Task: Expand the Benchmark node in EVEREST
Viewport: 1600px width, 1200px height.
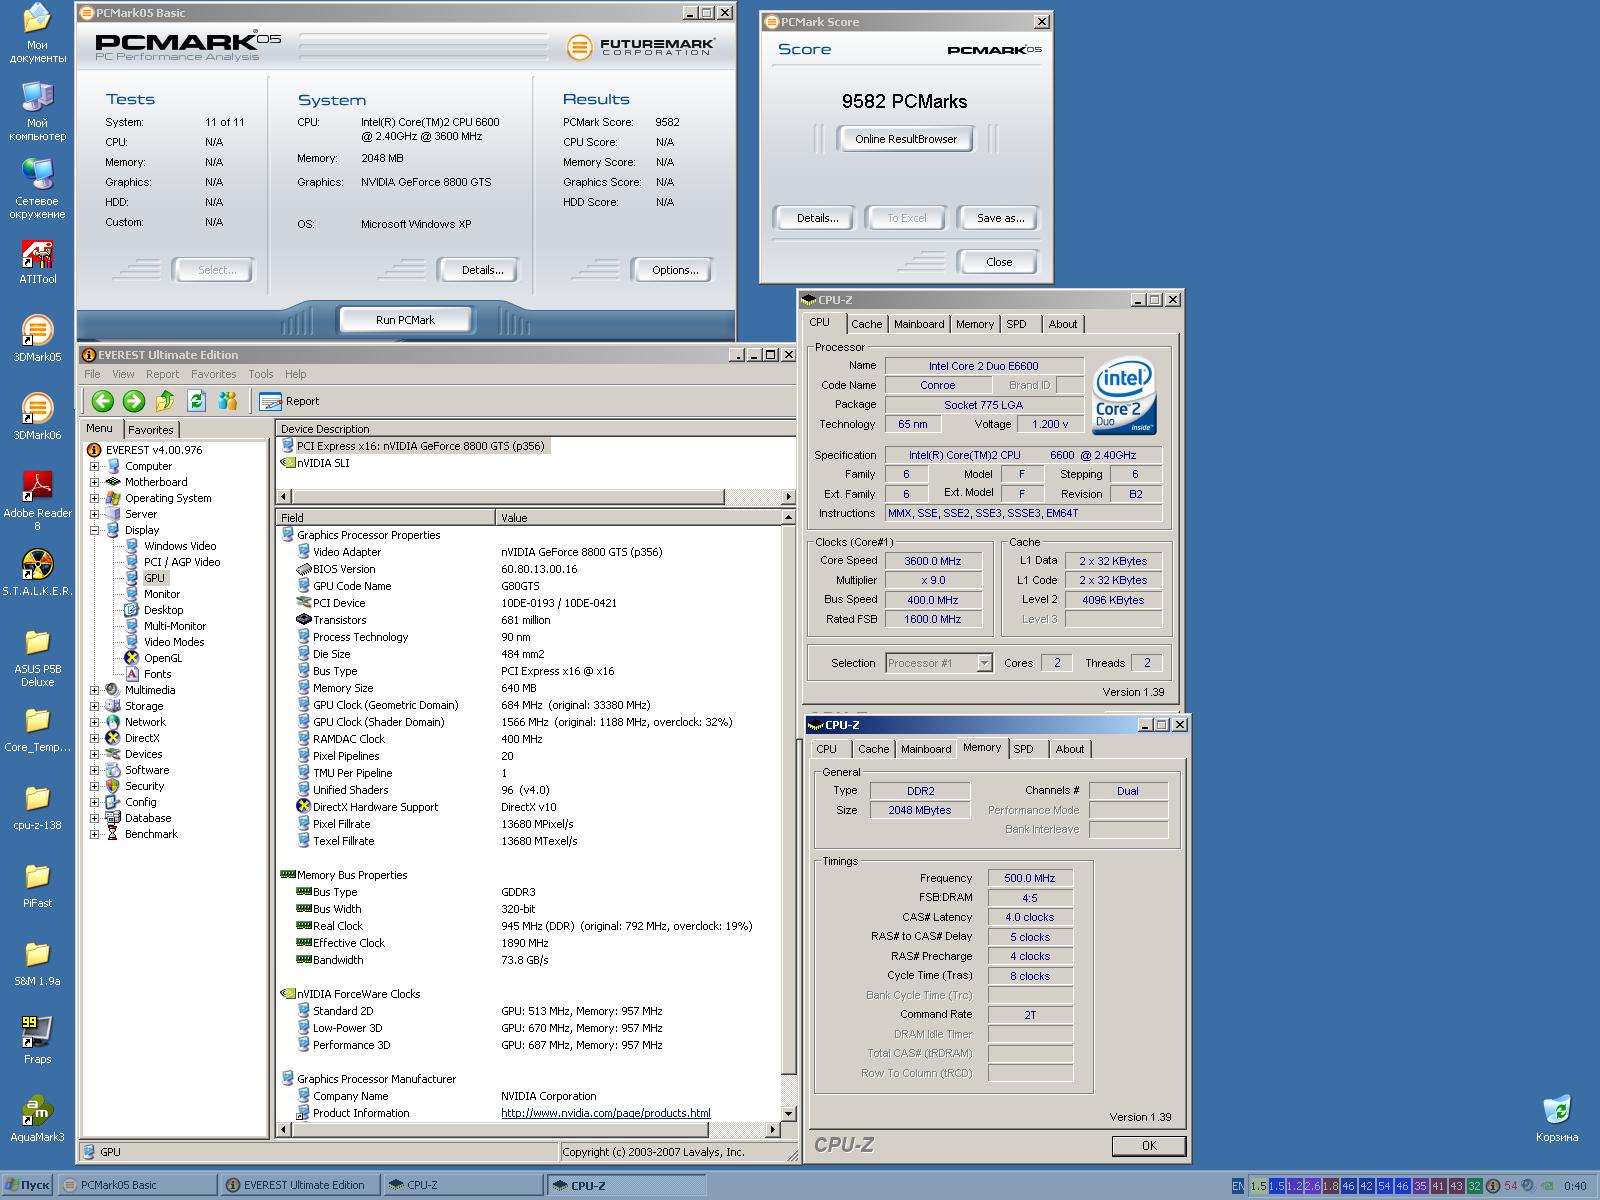Action: coord(95,834)
